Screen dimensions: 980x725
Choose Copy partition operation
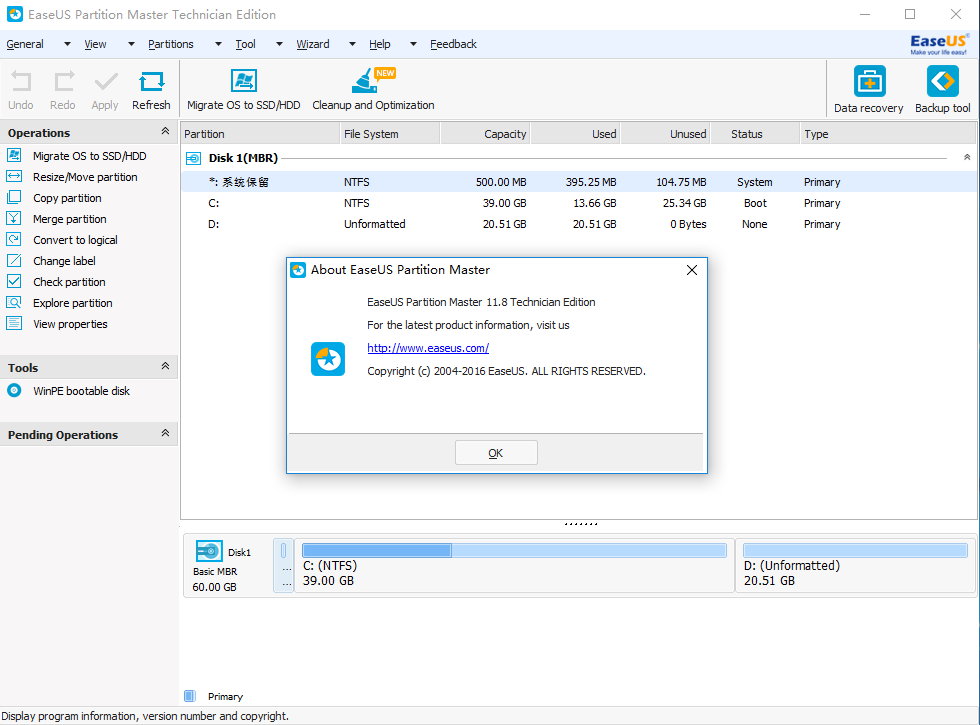pos(67,198)
